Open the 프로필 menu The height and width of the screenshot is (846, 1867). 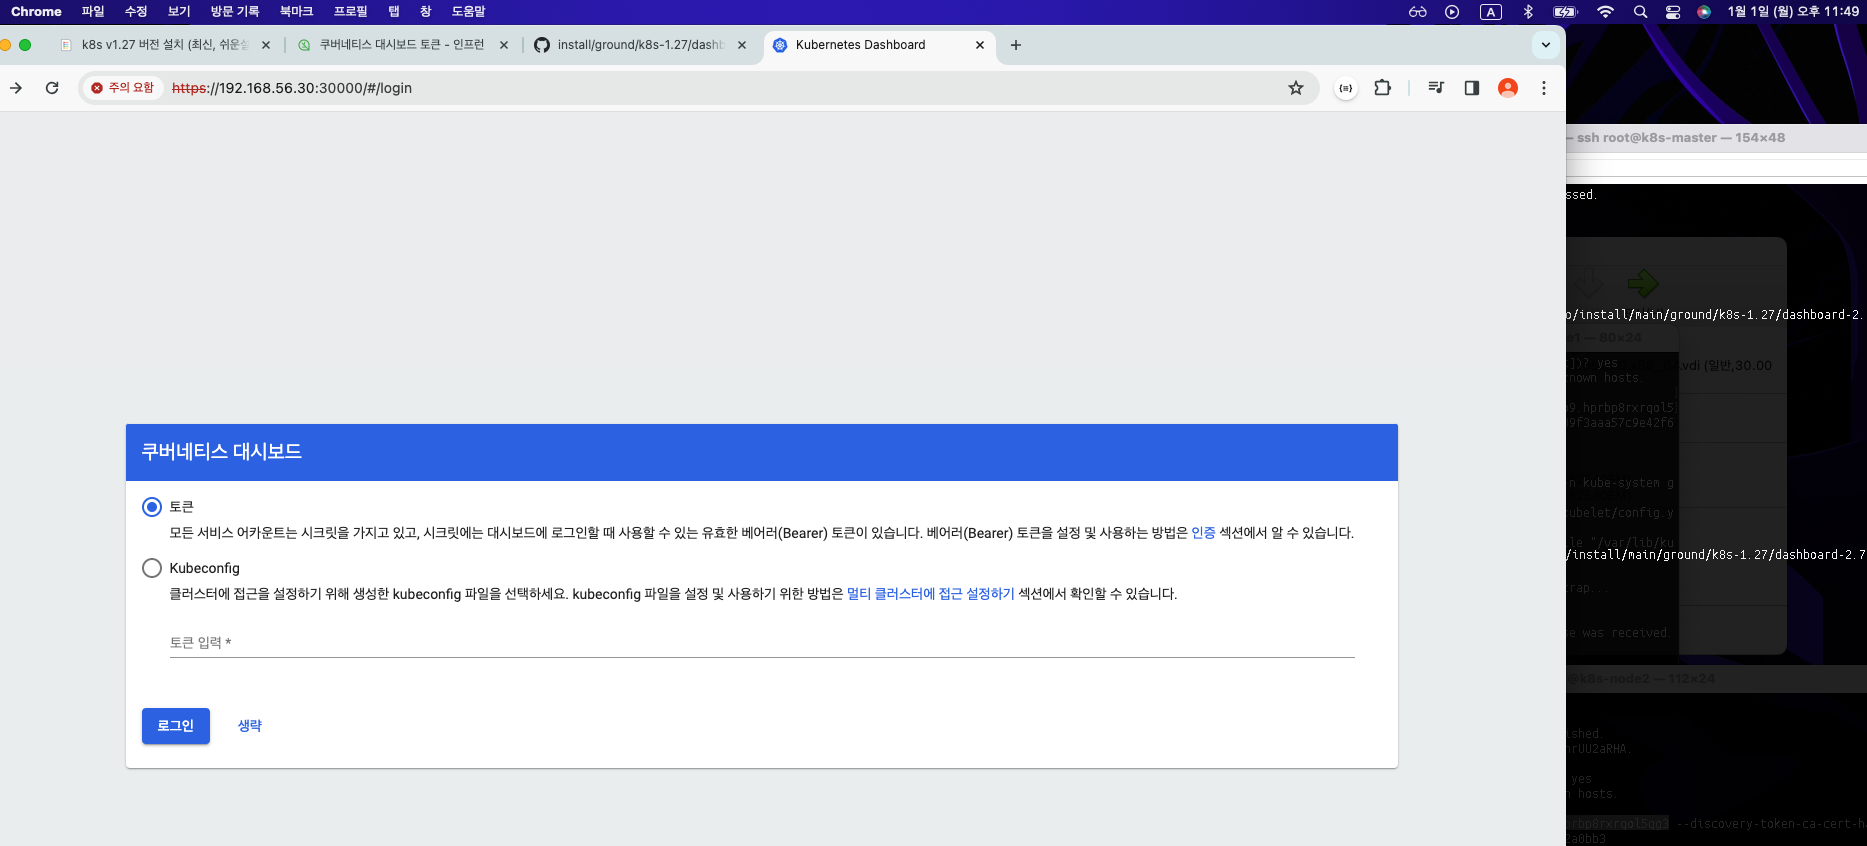coord(351,12)
